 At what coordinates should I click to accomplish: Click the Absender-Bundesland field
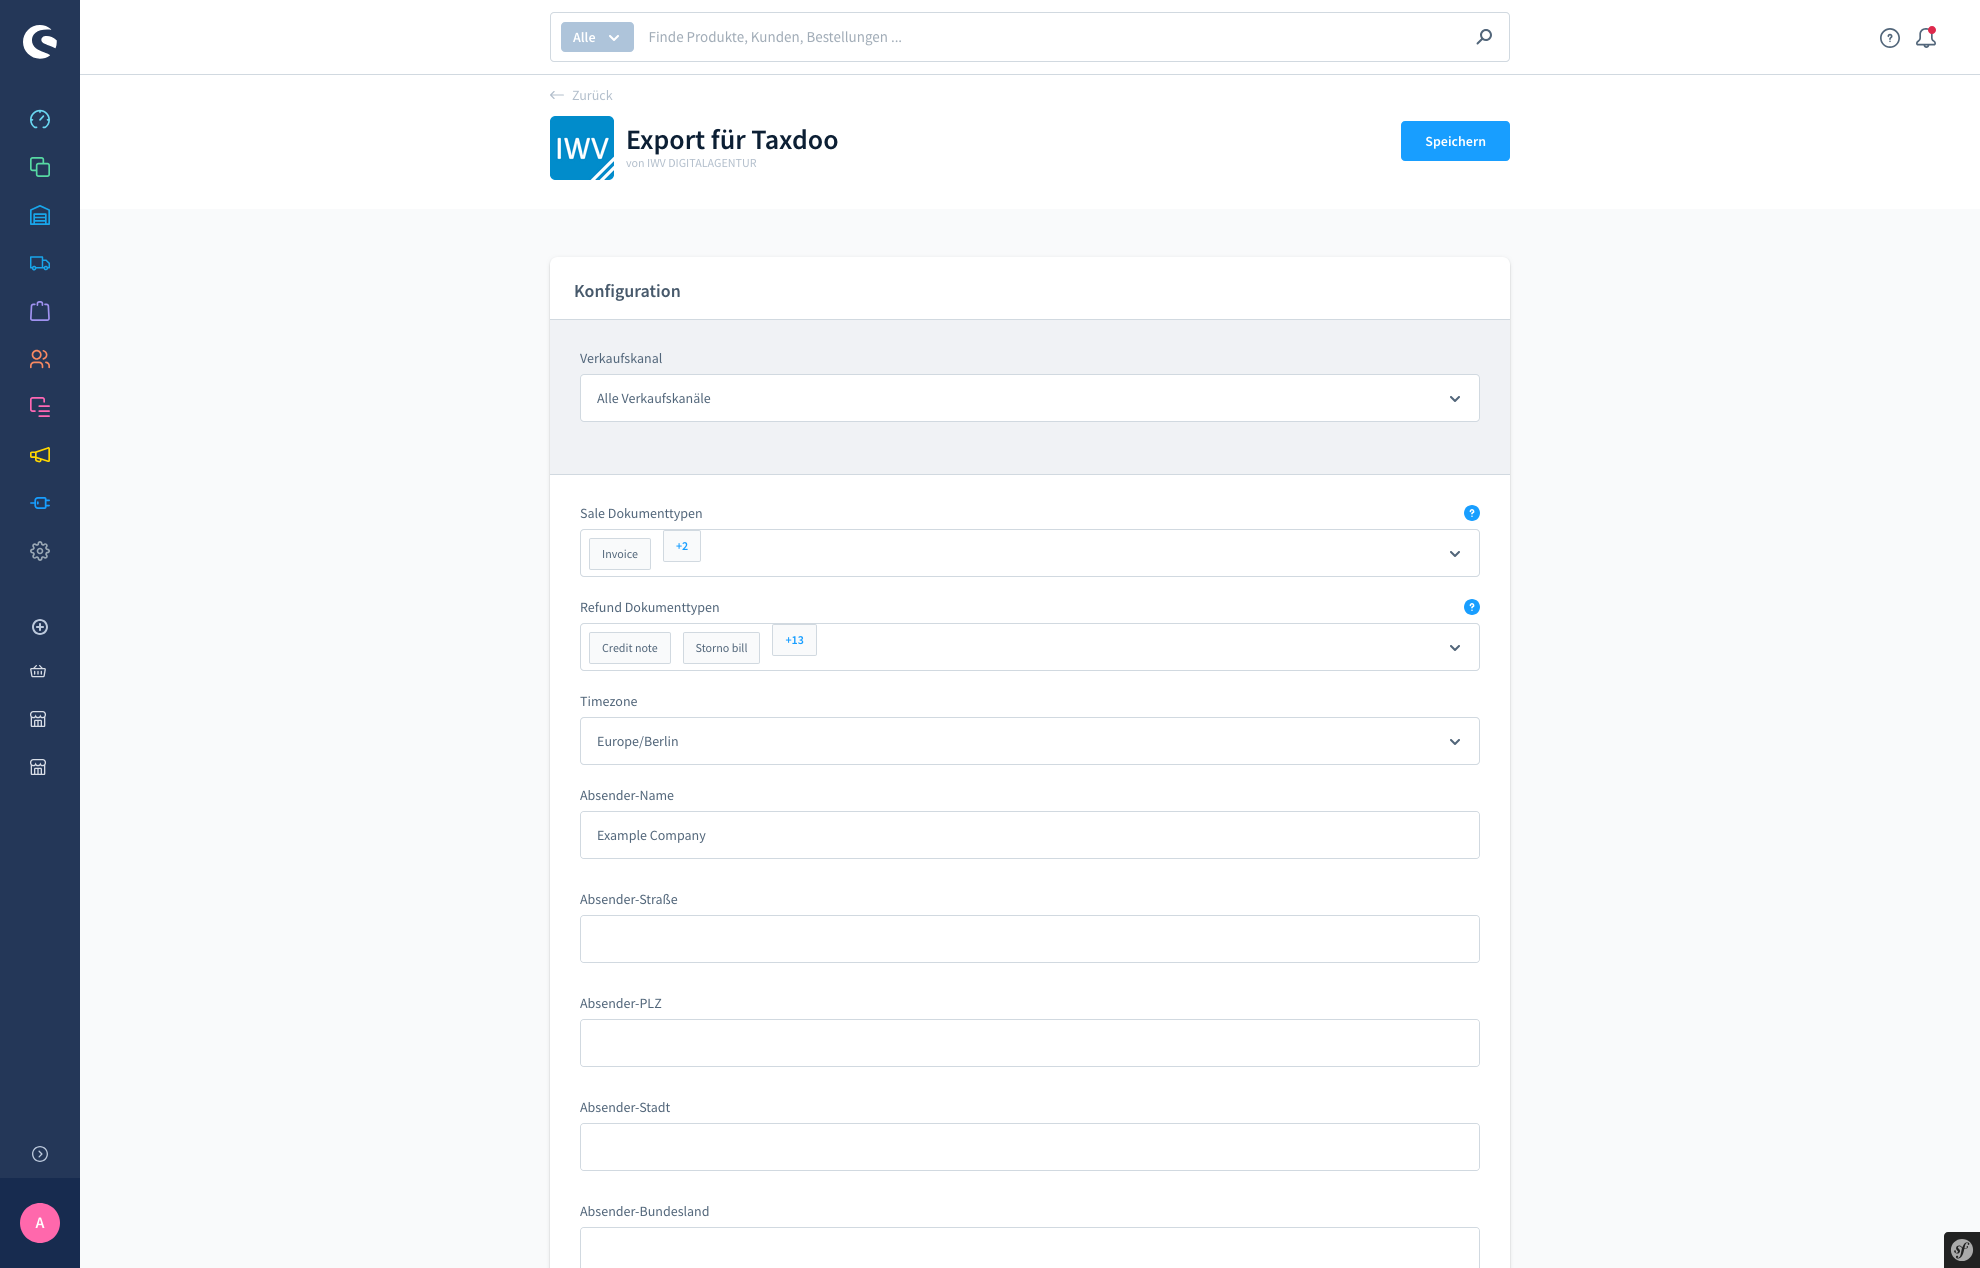(1030, 1247)
